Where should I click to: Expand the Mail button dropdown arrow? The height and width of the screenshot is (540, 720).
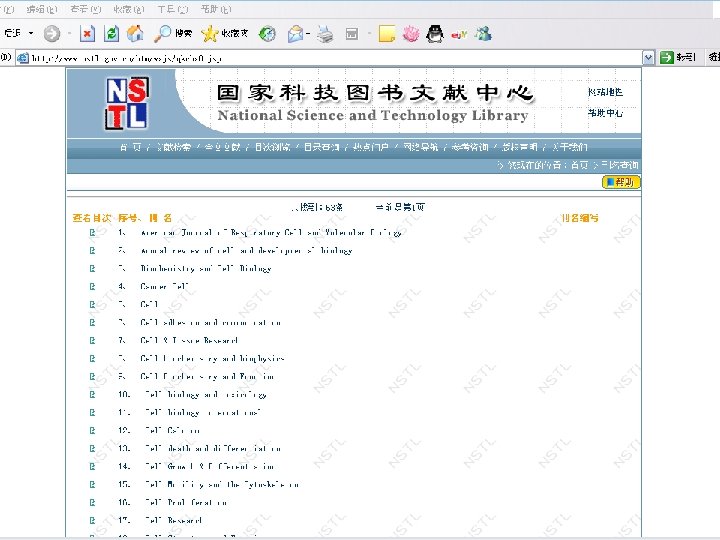[308, 34]
